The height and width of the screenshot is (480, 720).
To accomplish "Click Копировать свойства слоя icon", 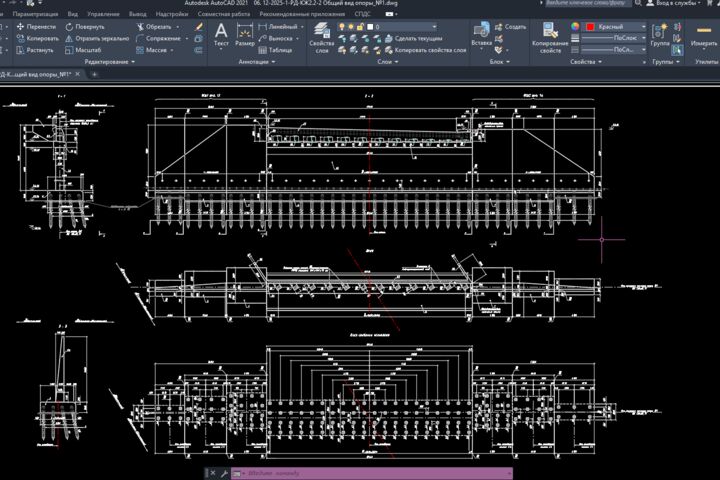I will (425, 50).
